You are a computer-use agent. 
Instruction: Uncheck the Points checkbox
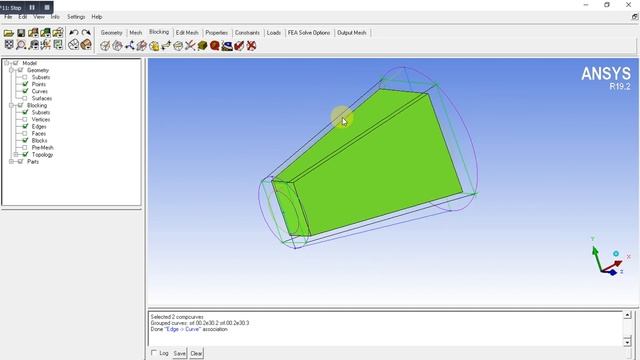(25, 84)
